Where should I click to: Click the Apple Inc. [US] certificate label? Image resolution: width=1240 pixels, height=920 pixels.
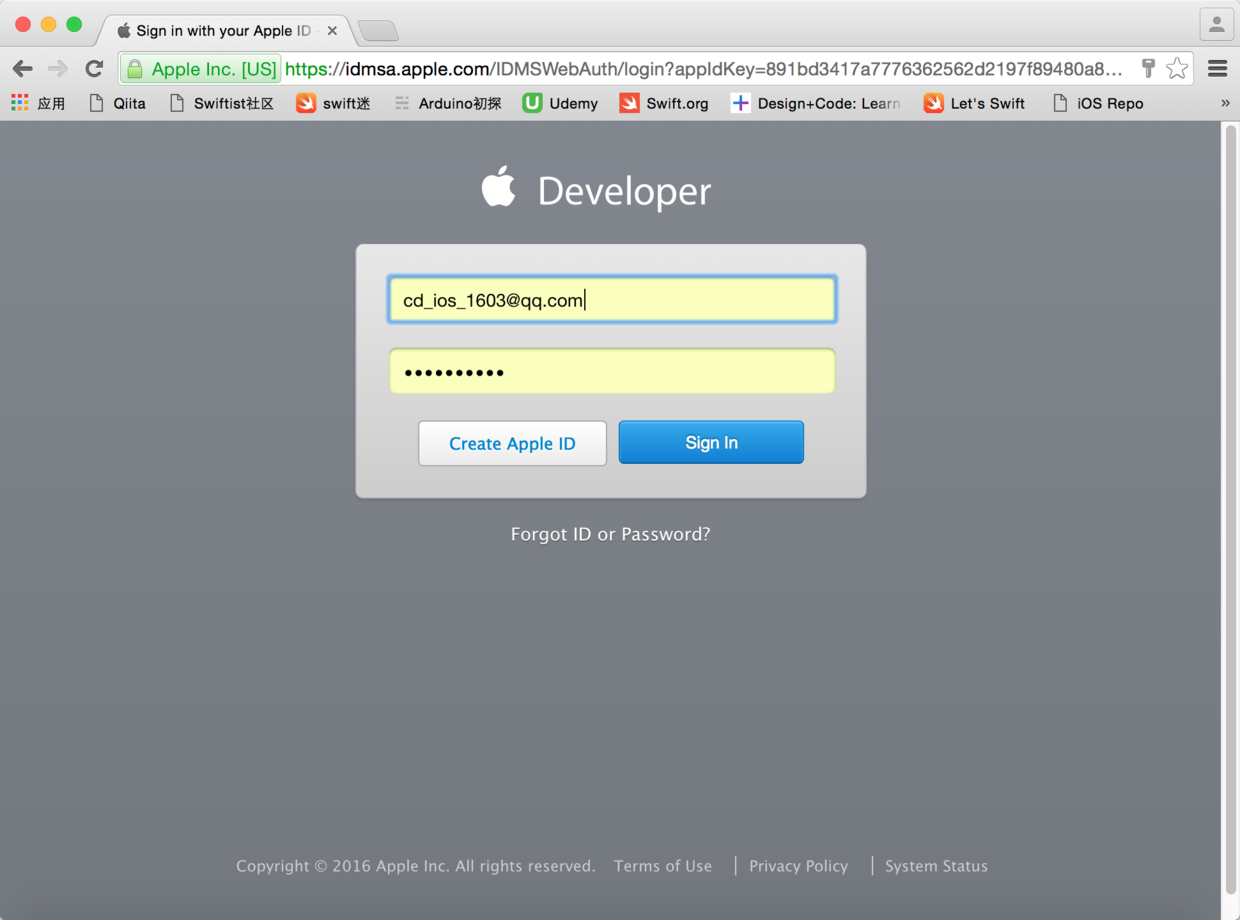pos(214,69)
